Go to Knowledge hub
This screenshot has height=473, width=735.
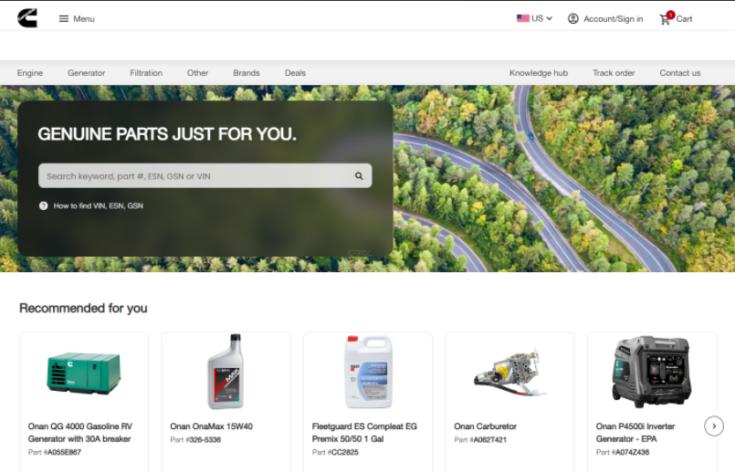coord(539,73)
